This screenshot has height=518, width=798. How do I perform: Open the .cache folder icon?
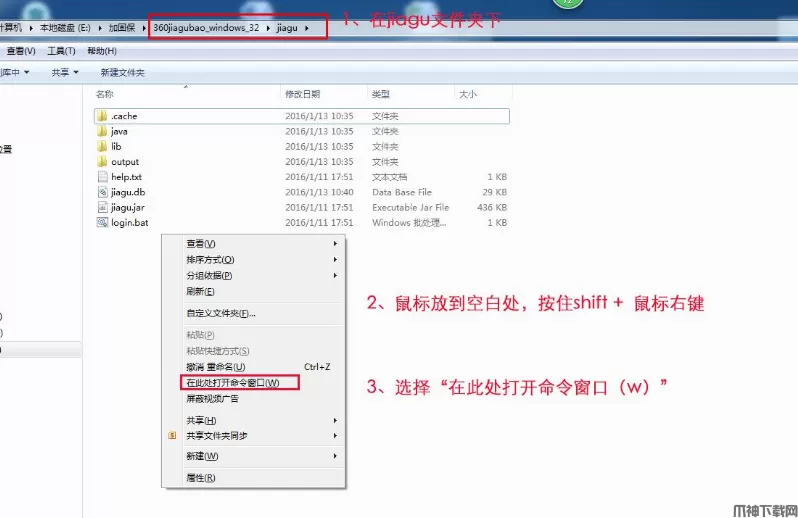(102, 116)
